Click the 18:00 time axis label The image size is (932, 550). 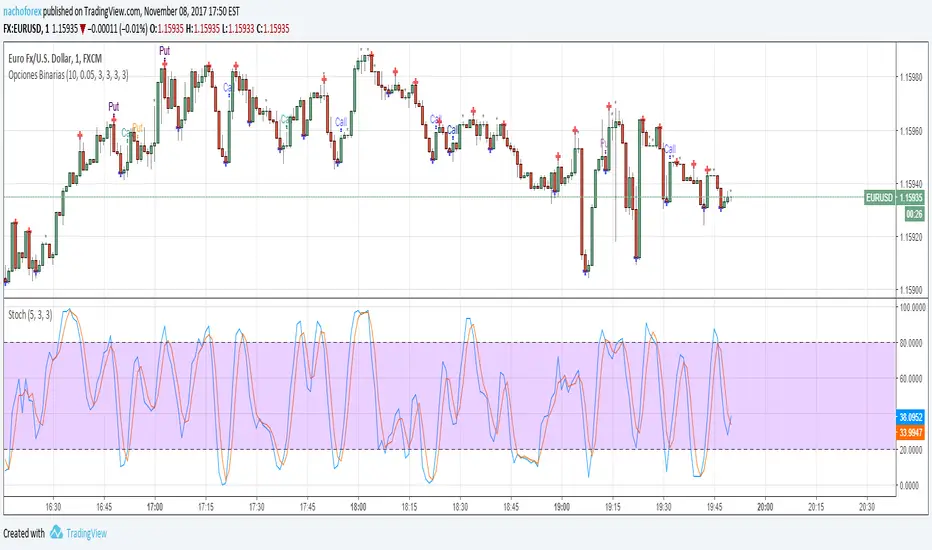(358, 507)
